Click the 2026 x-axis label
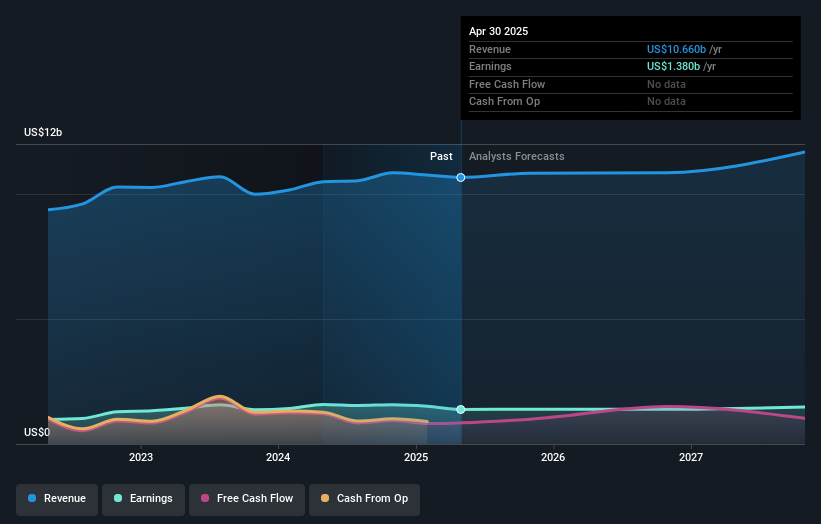Viewport: 821px width, 524px height. click(x=553, y=457)
